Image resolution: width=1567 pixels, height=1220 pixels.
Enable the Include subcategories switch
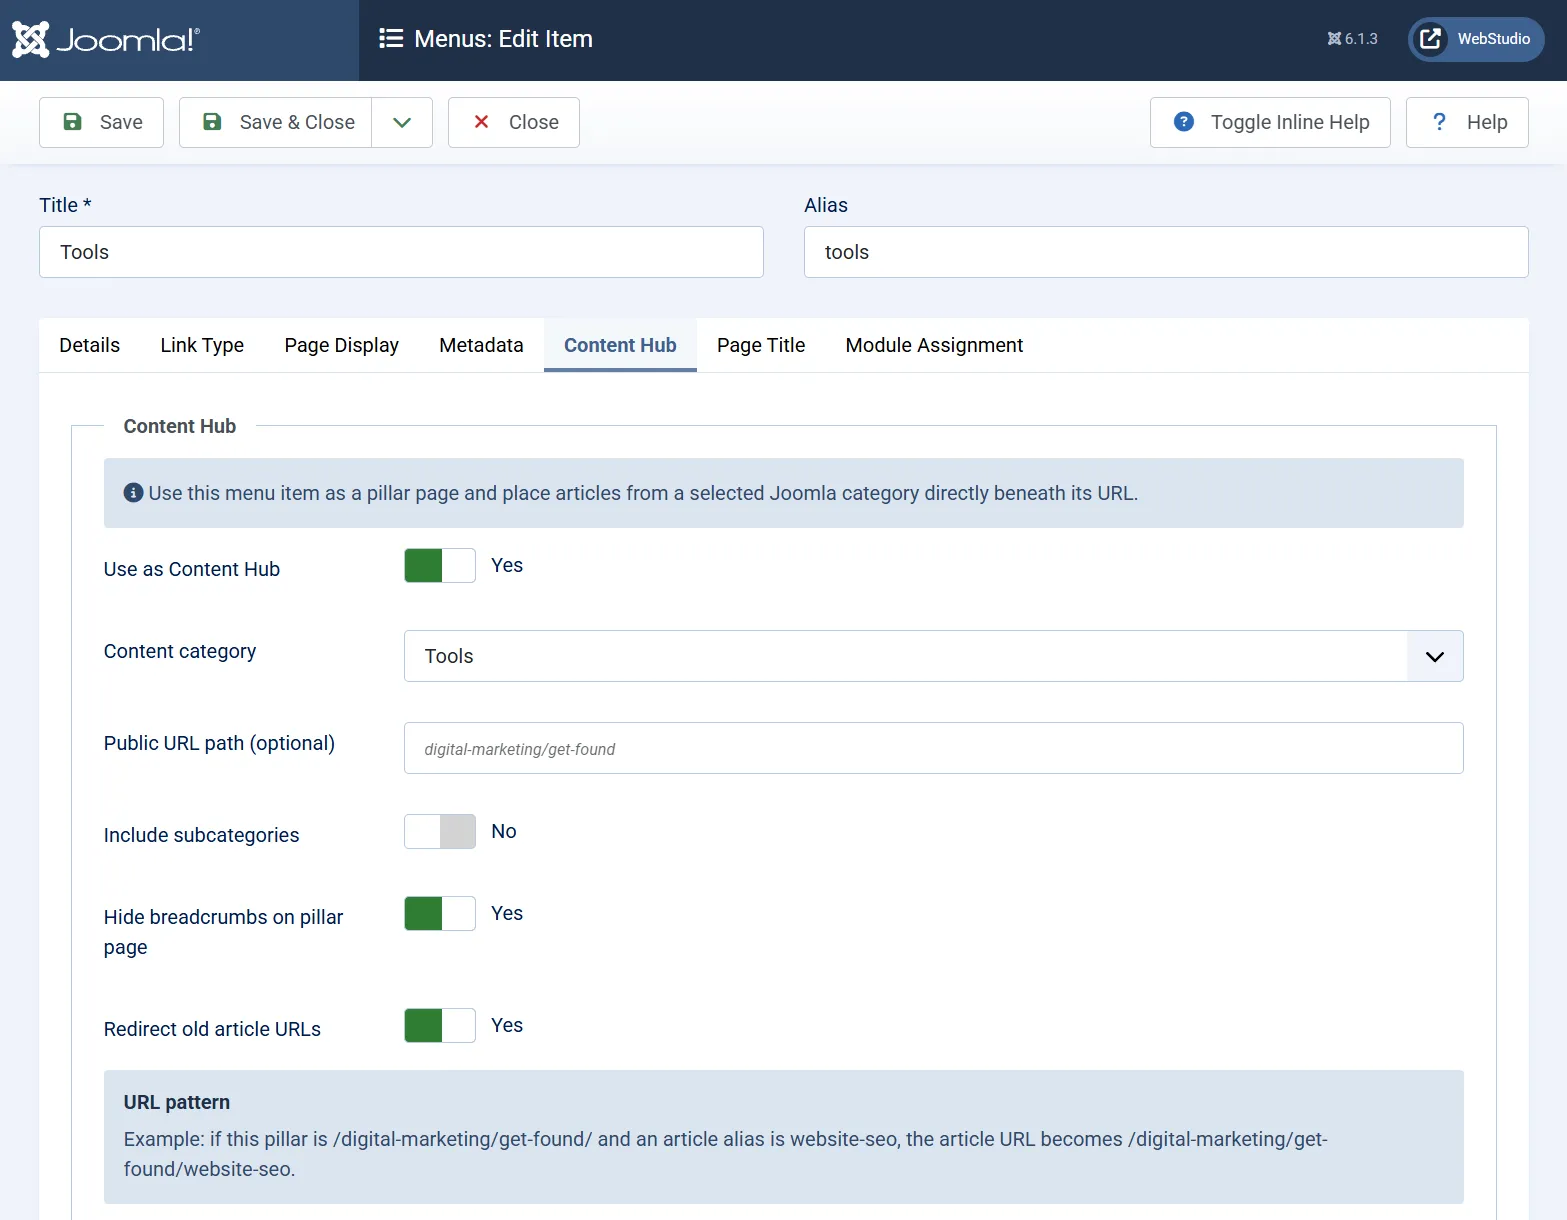click(440, 831)
